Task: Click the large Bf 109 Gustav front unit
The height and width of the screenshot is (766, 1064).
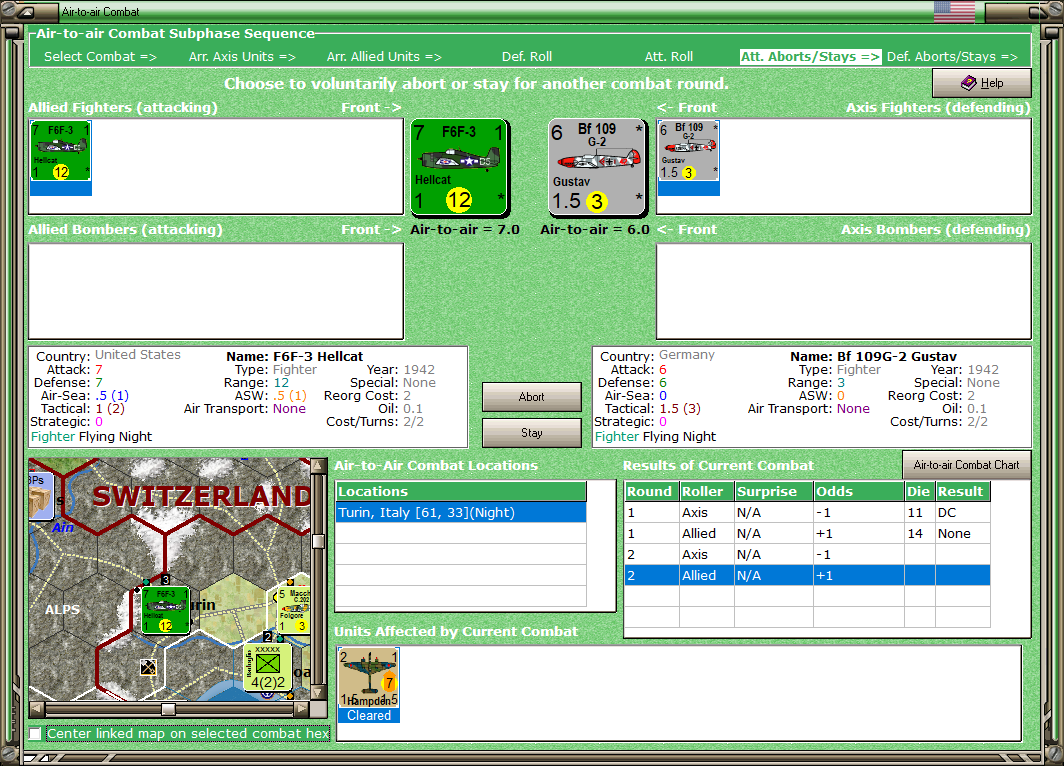Action: [598, 167]
